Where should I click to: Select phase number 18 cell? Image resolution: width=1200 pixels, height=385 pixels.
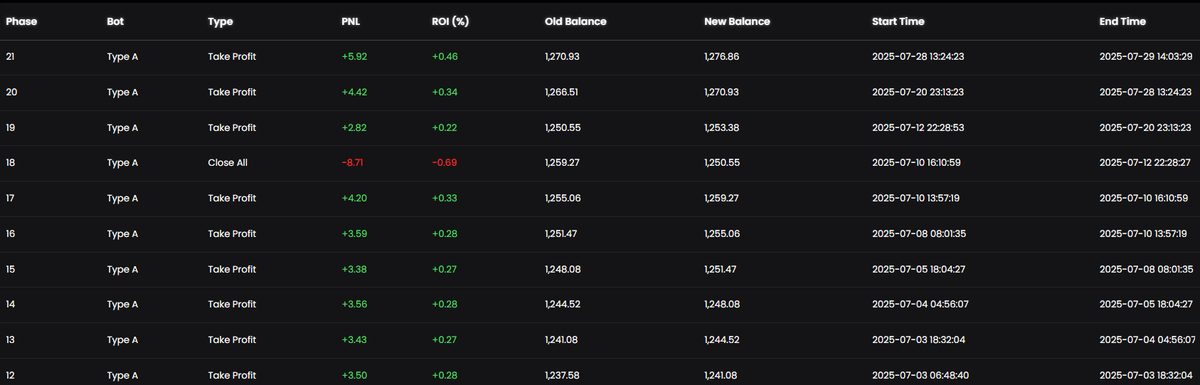(x=11, y=163)
